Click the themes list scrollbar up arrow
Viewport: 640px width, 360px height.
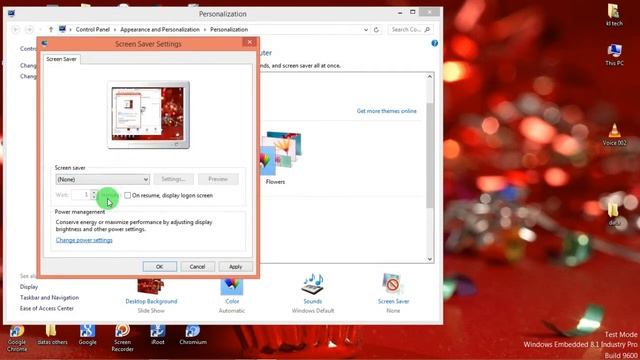pyautogui.click(x=429, y=76)
